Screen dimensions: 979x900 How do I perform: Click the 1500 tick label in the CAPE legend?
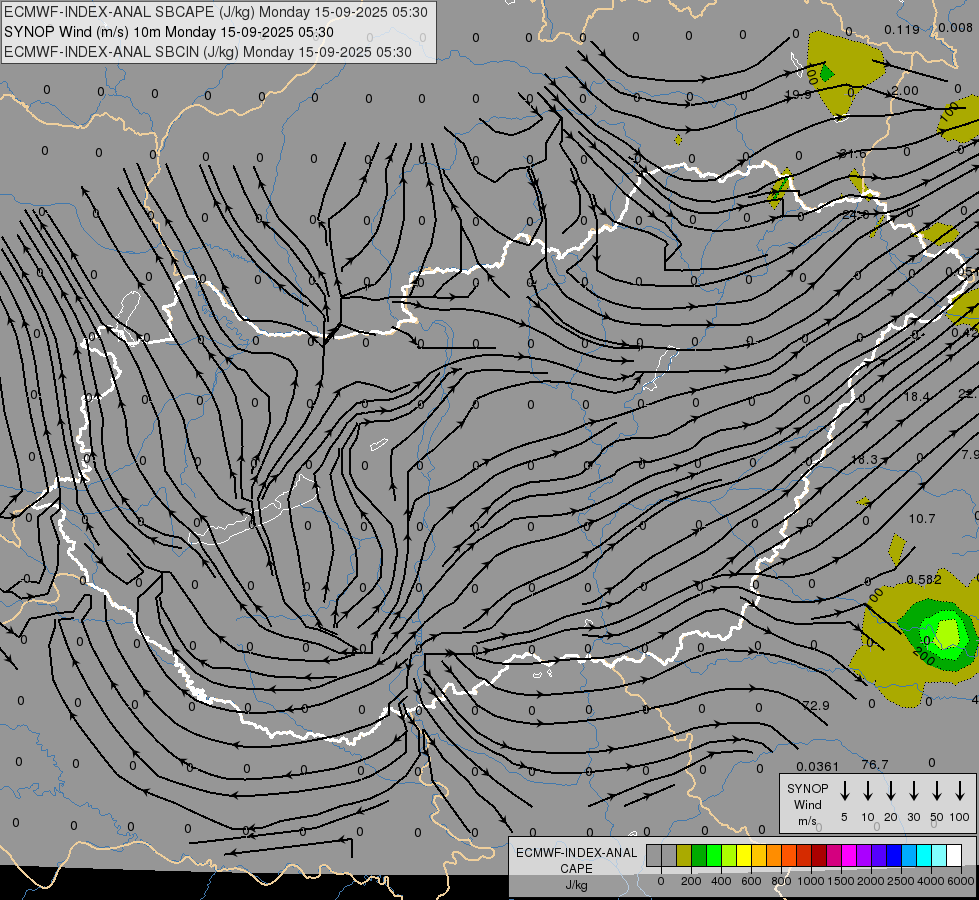tap(841, 881)
